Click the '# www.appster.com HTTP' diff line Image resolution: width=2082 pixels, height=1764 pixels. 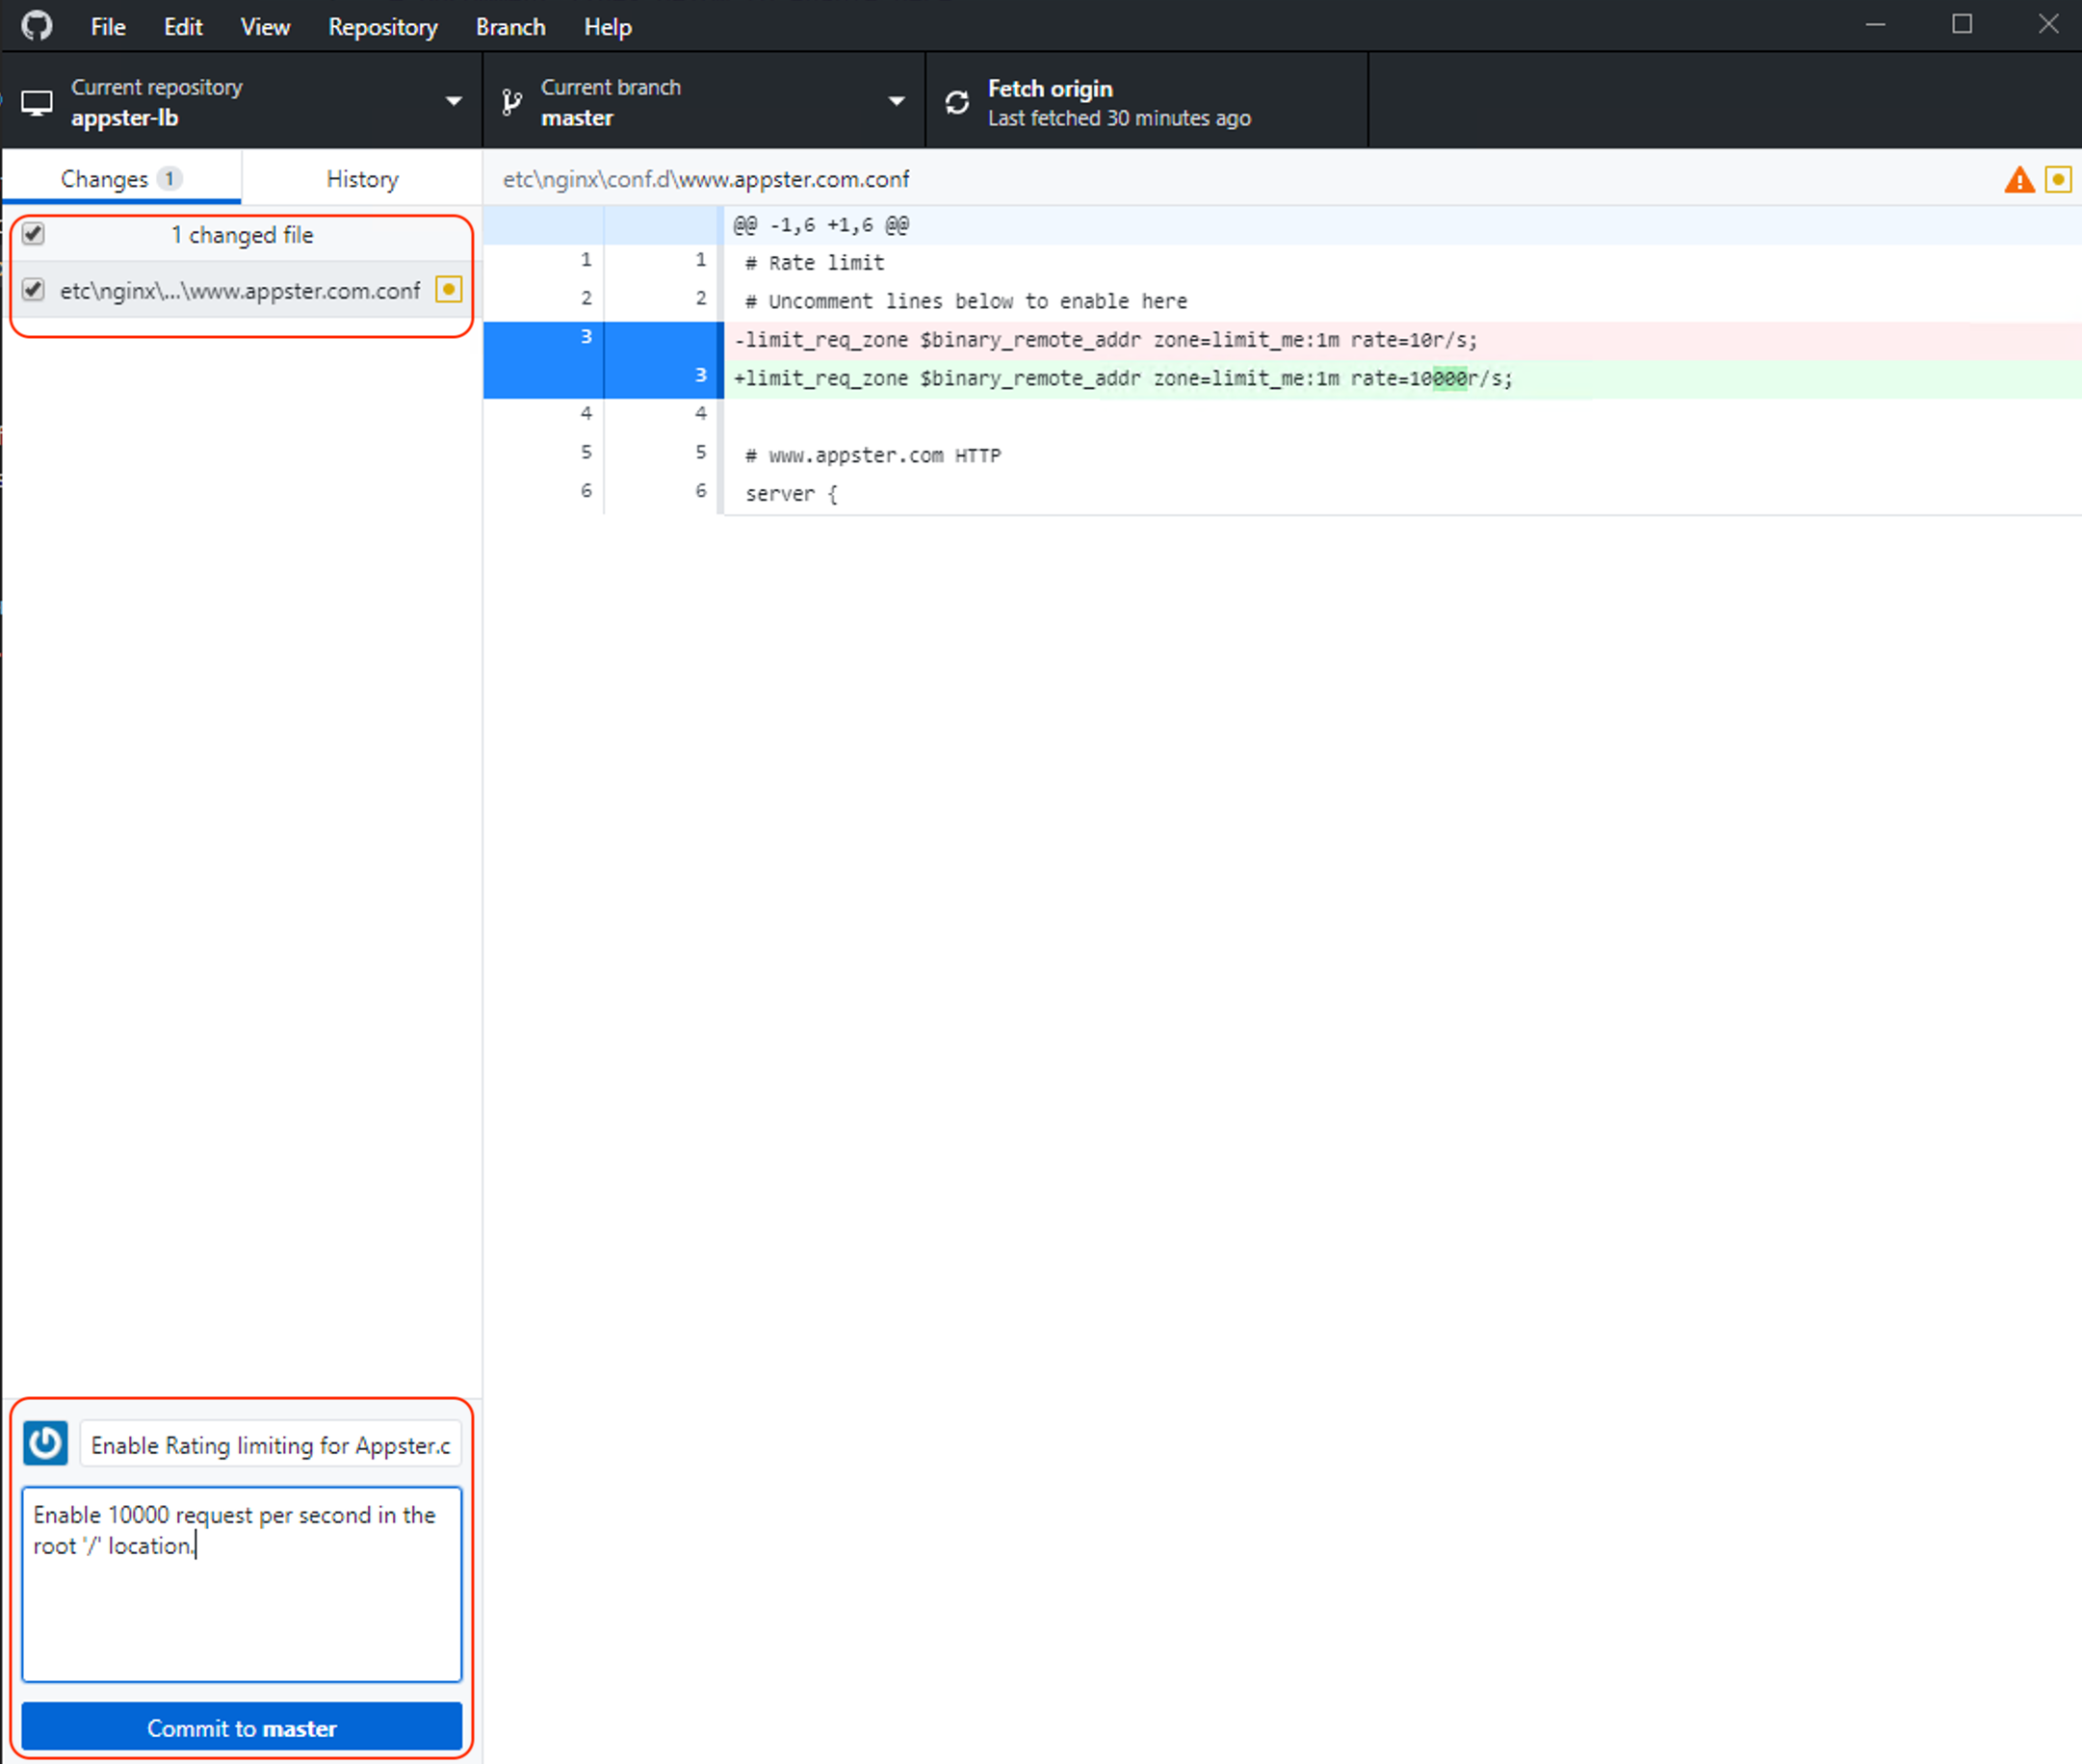point(873,455)
